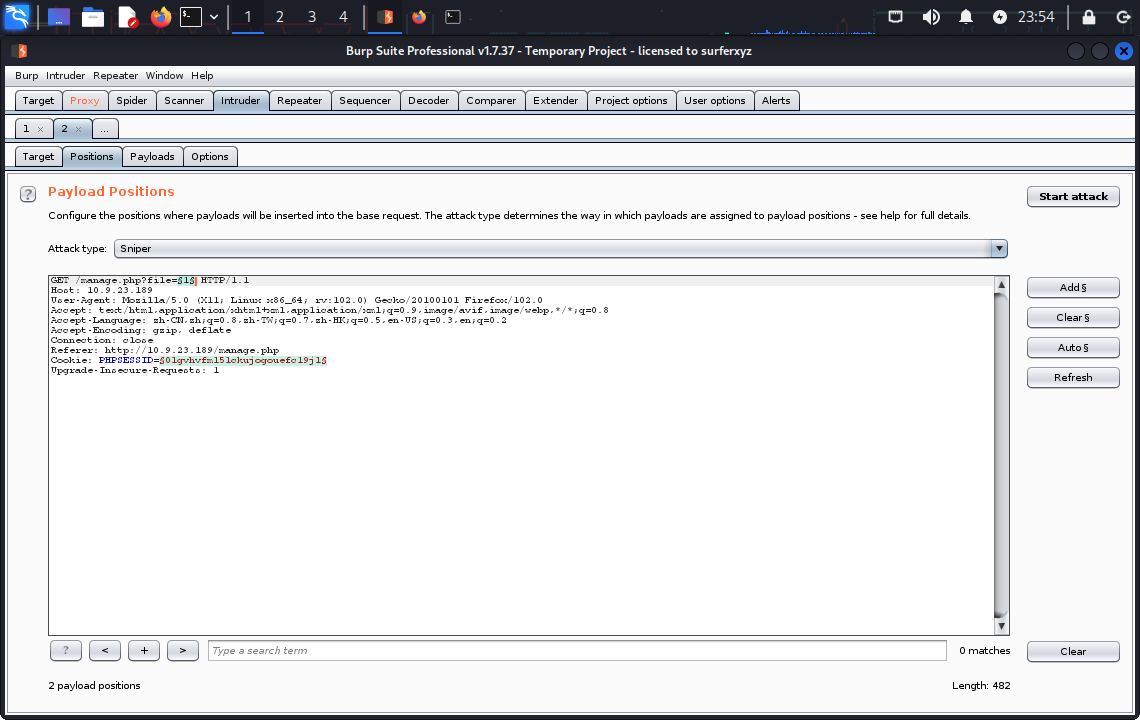Expand the Attack type Sniper dropdown

point(561,249)
